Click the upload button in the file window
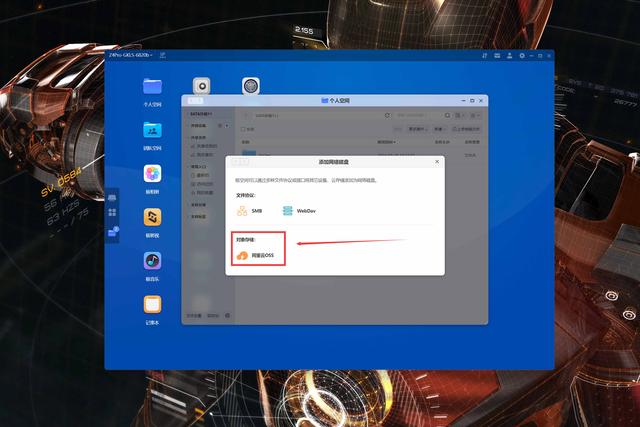The height and width of the screenshot is (427, 640). tap(466, 129)
